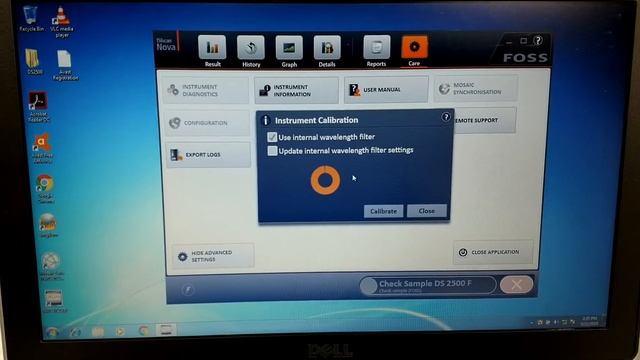Open Internet Explorer from taskbar

[x=75, y=332]
